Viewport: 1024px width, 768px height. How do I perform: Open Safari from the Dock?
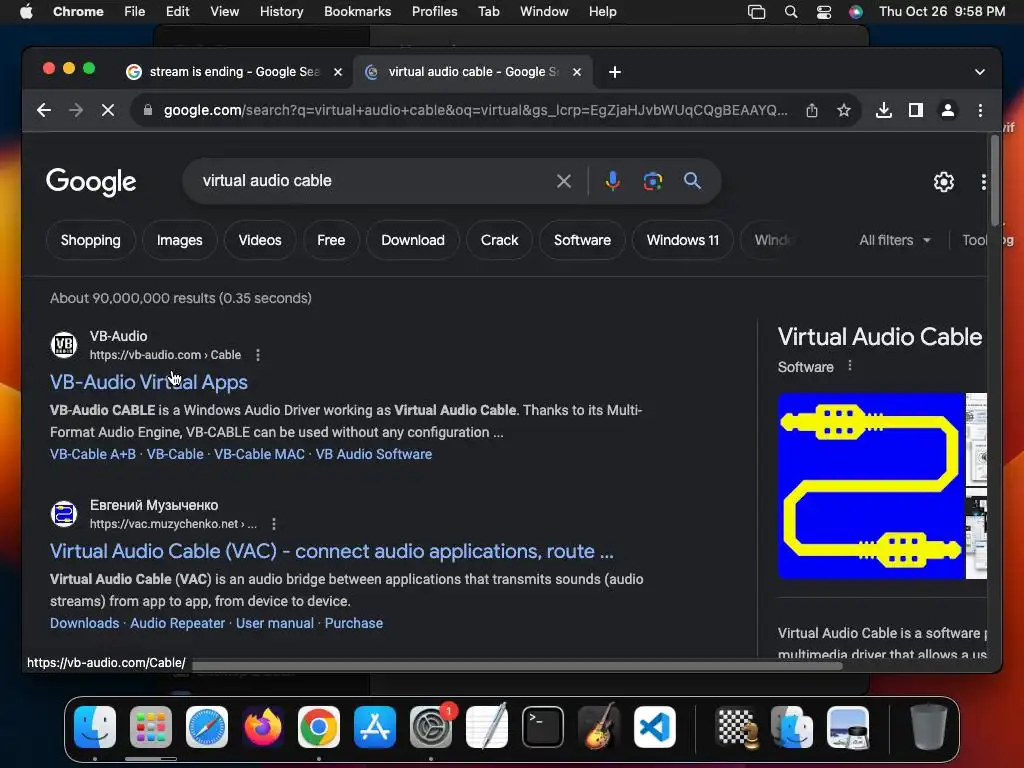(x=207, y=726)
